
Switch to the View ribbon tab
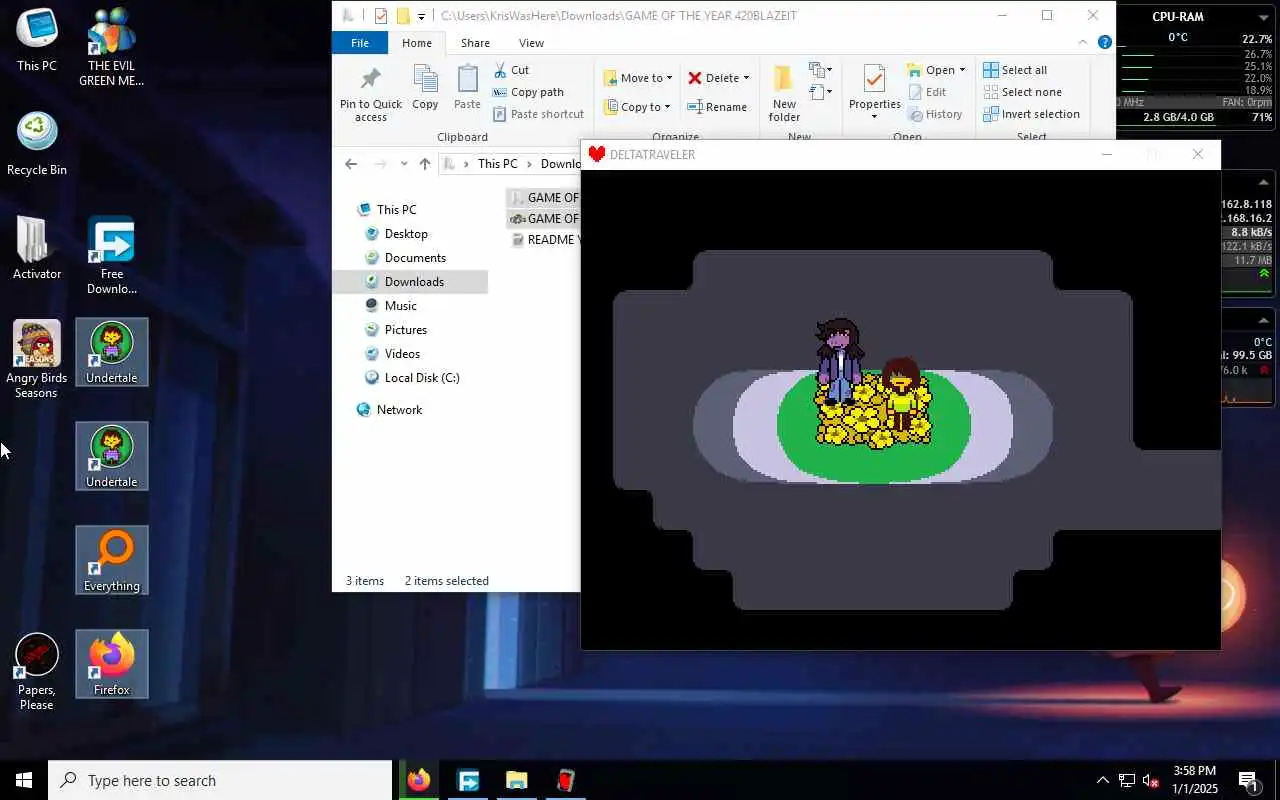pyautogui.click(x=531, y=43)
